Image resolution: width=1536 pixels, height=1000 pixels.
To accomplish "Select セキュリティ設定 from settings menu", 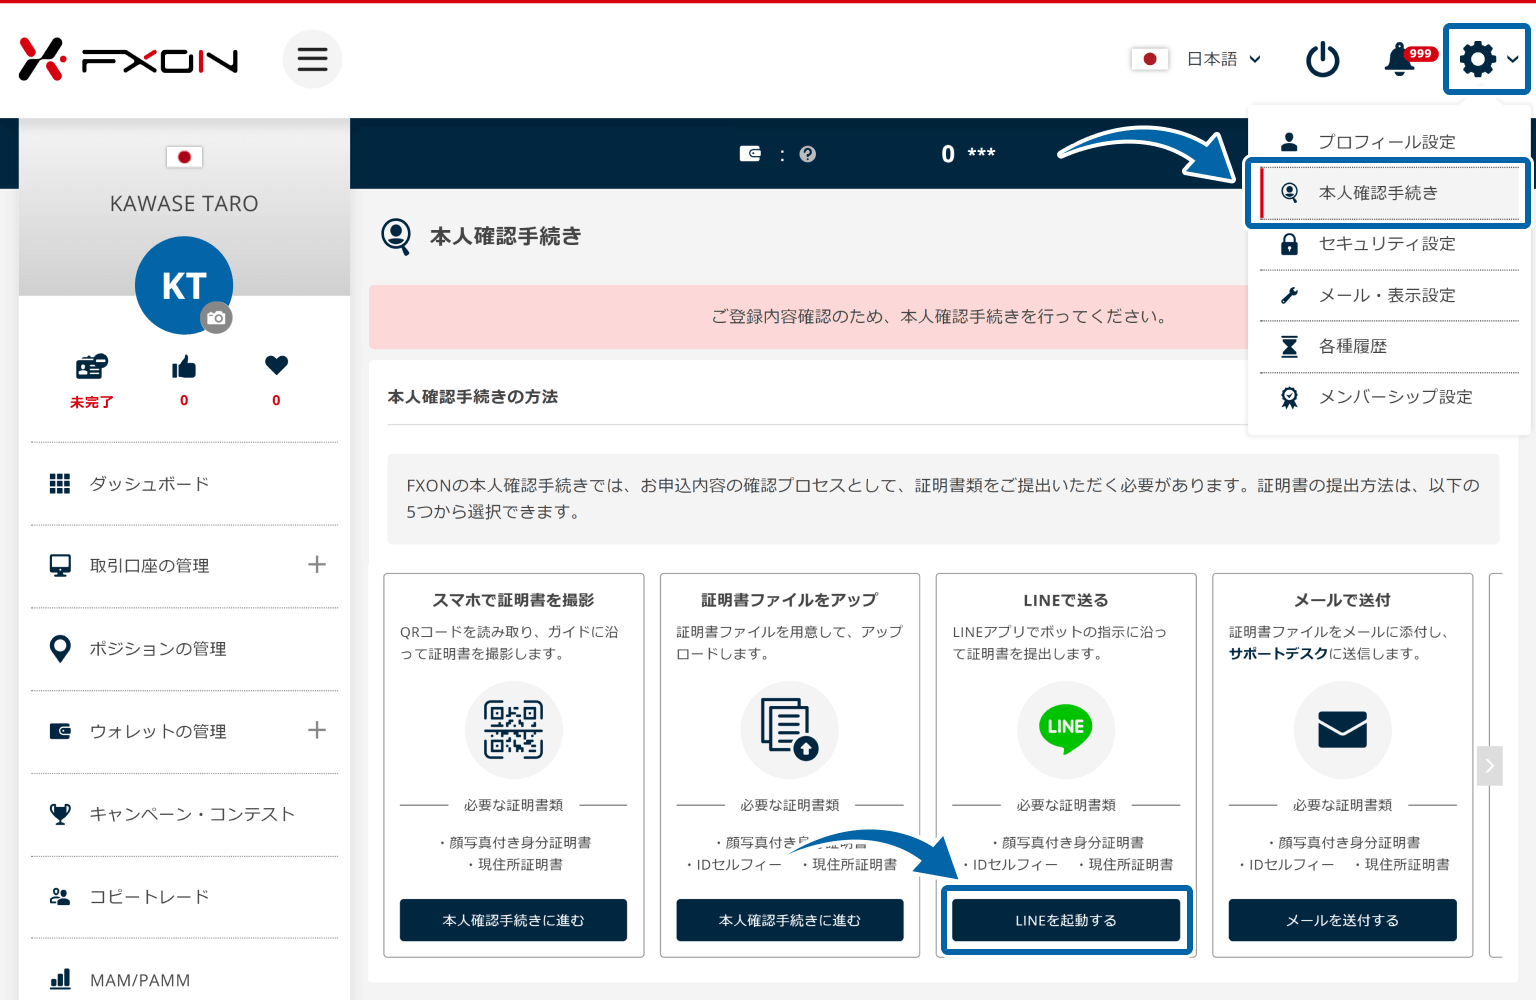I will [1389, 244].
